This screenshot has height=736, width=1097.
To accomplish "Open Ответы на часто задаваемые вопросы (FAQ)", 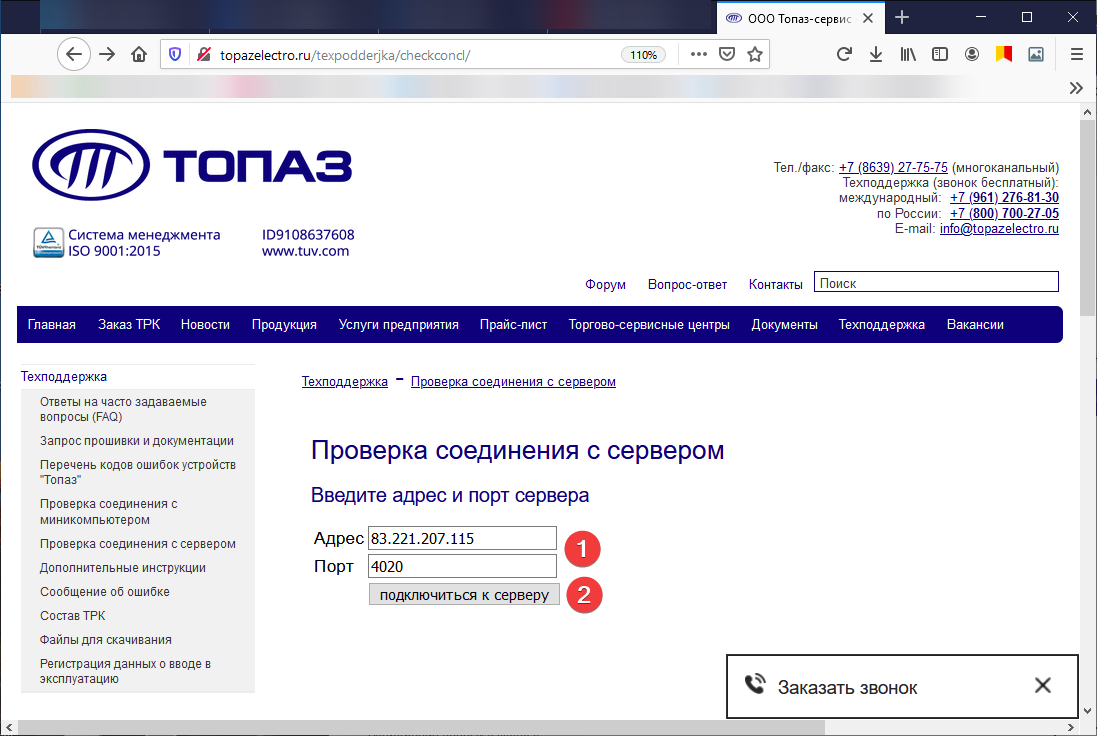I will [x=123, y=409].
